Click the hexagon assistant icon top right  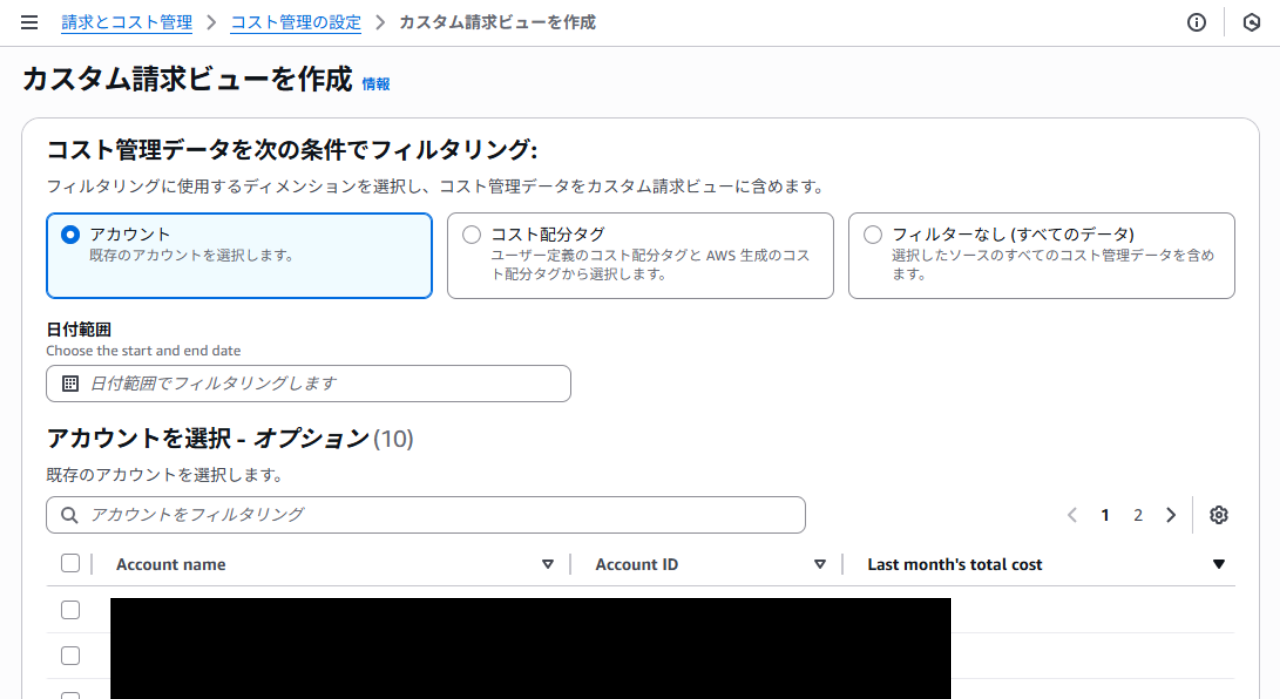pyautogui.click(x=1251, y=22)
